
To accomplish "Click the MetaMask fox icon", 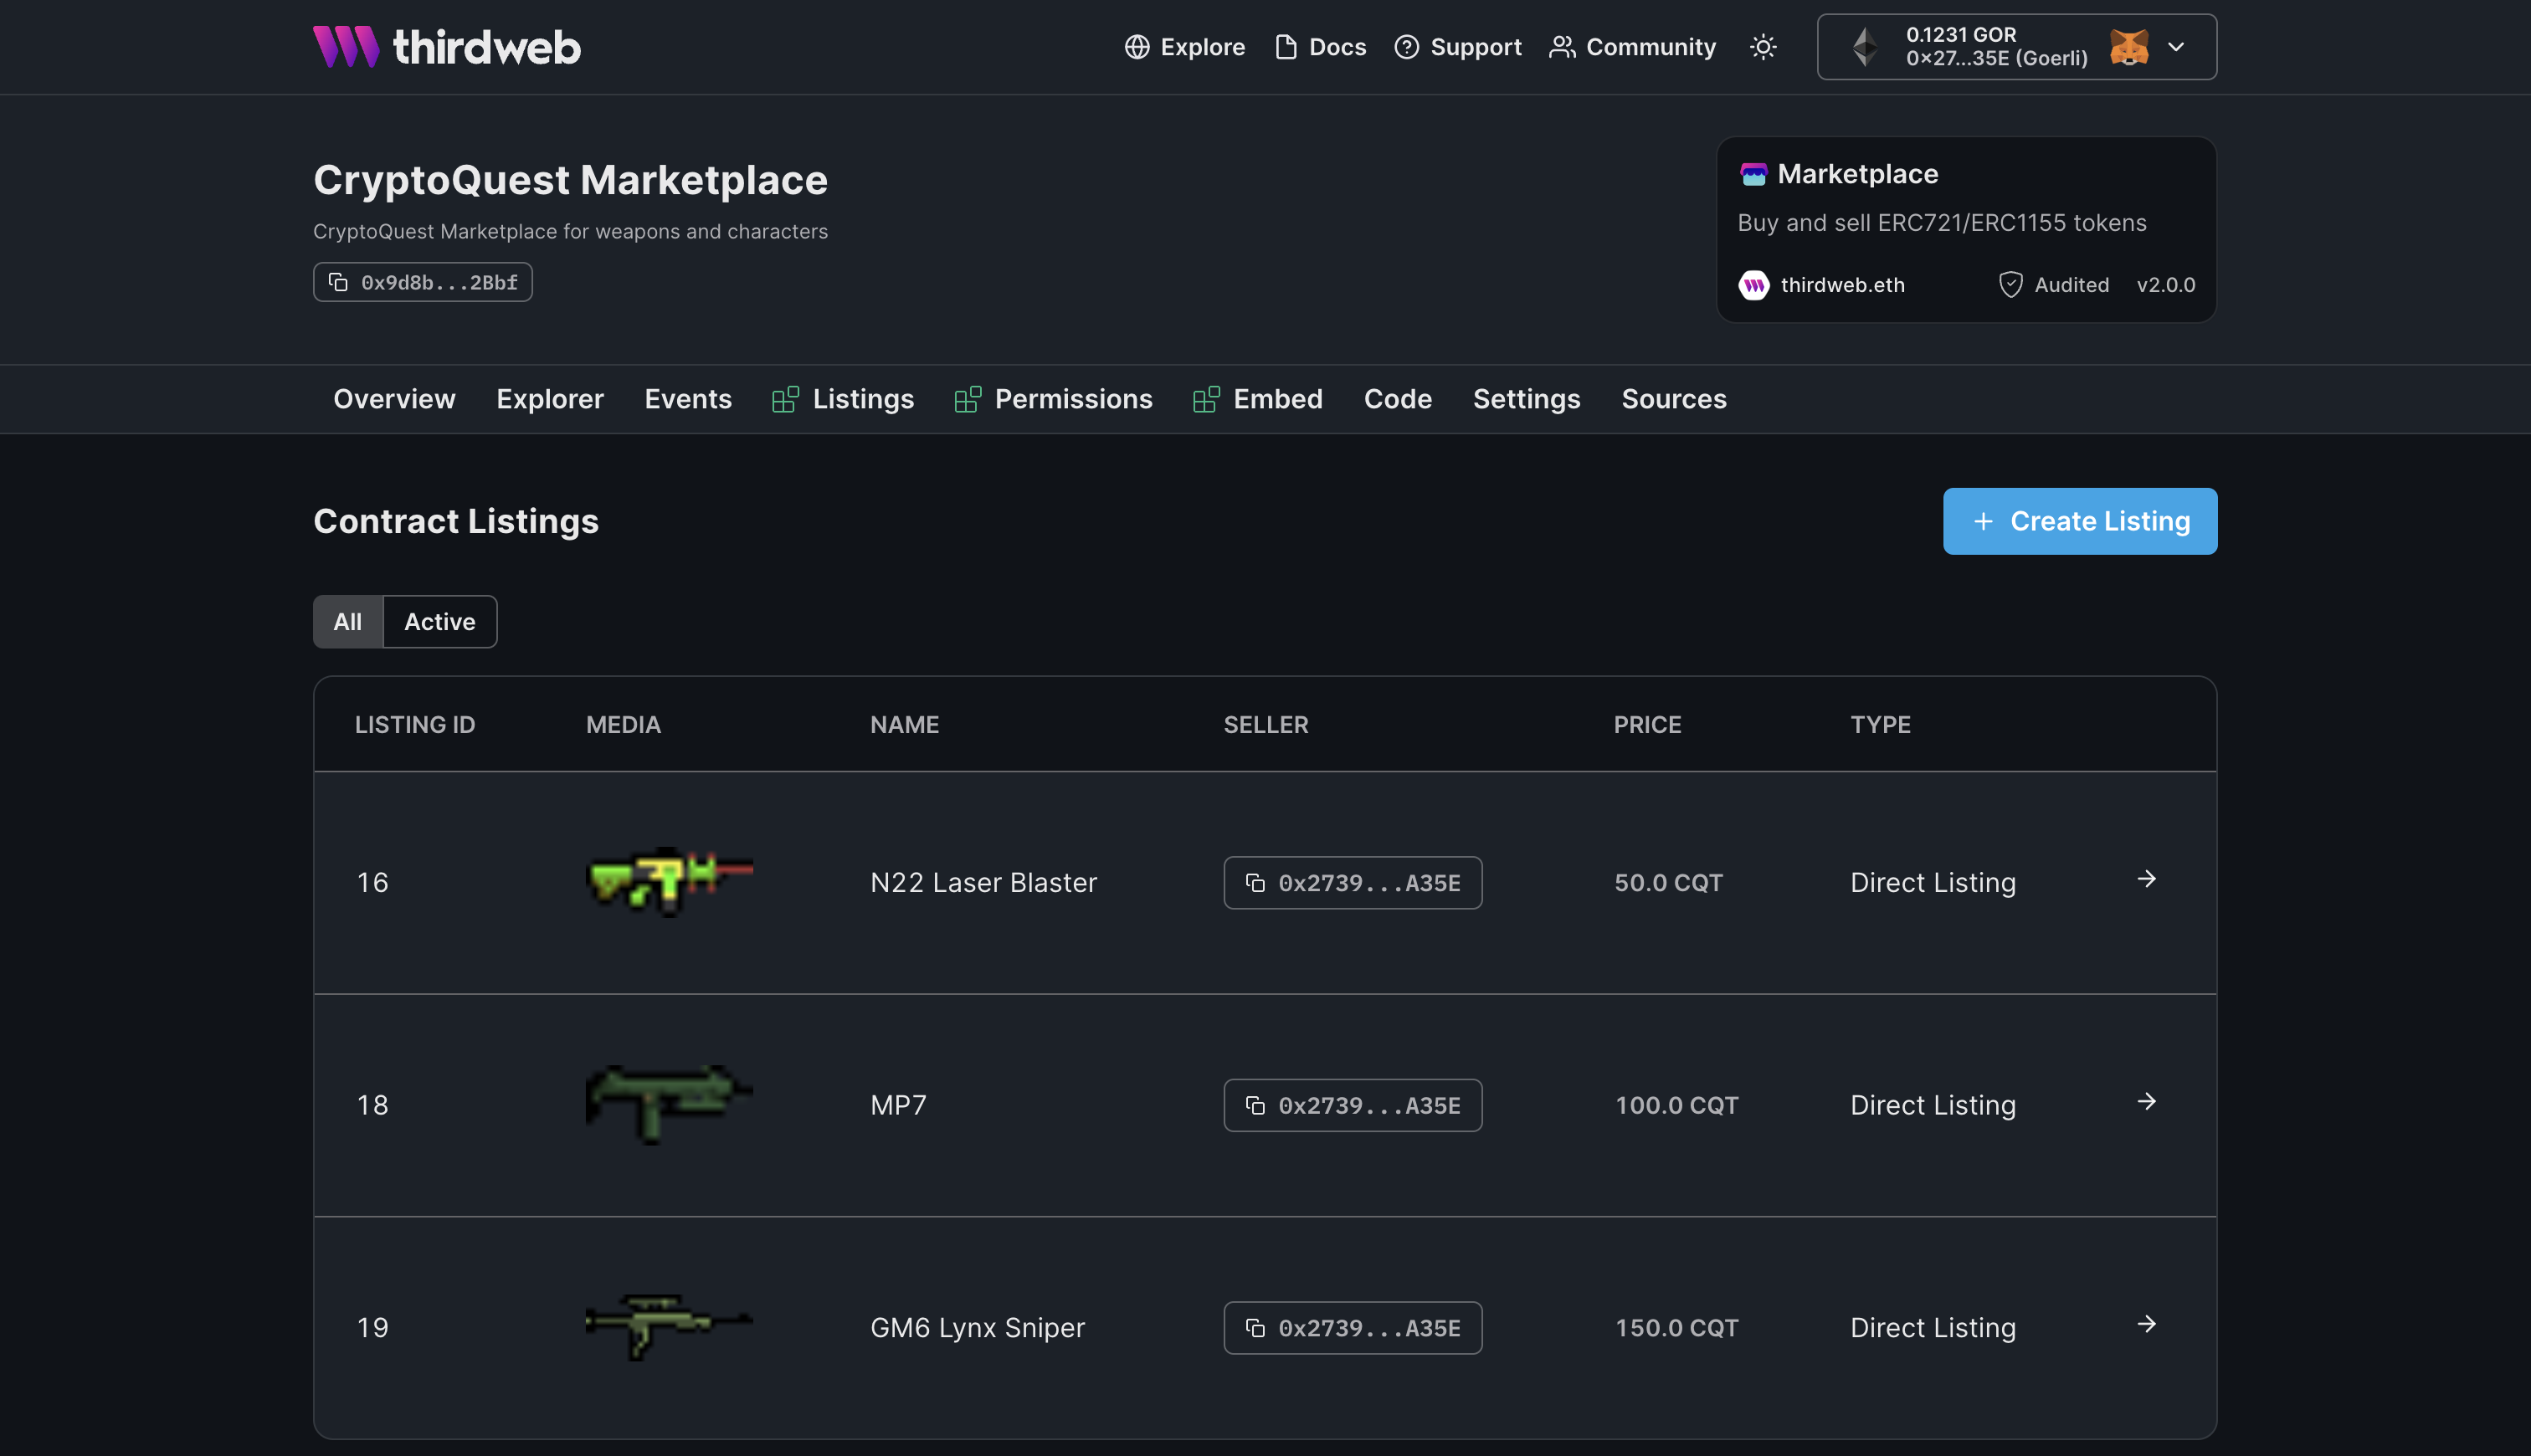I will click(x=2128, y=47).
